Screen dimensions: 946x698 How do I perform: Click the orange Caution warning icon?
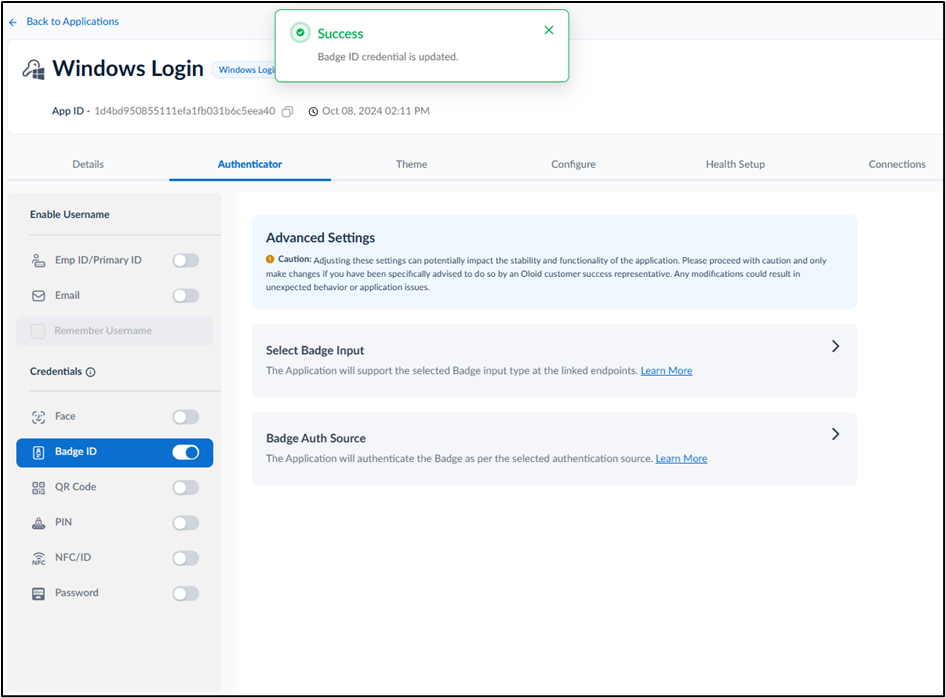click(270, 259)
